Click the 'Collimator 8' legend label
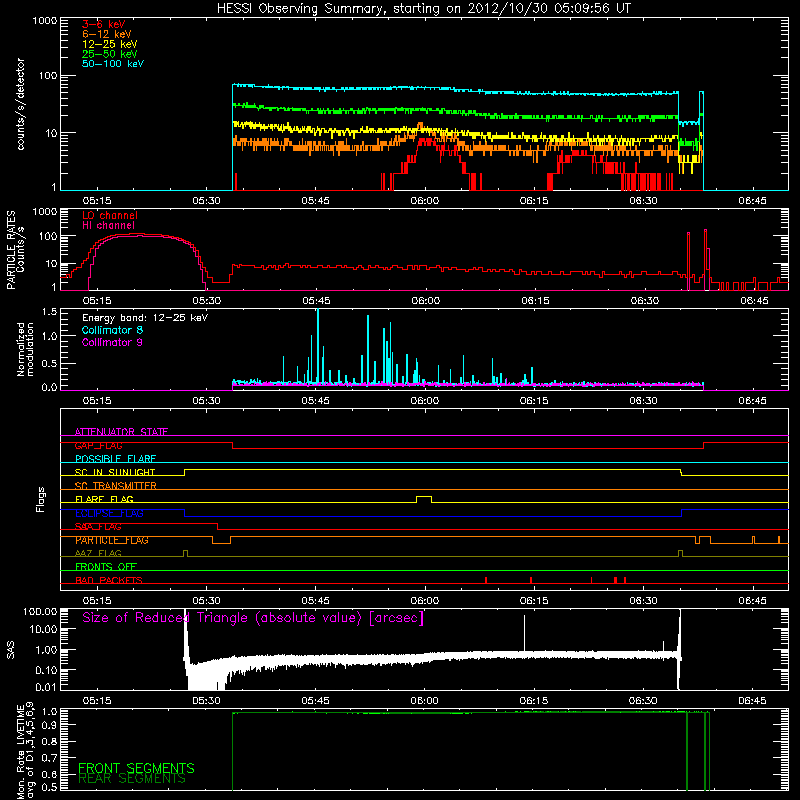The height and width of the screenshot is (800, 800). [x=112, y=330]
